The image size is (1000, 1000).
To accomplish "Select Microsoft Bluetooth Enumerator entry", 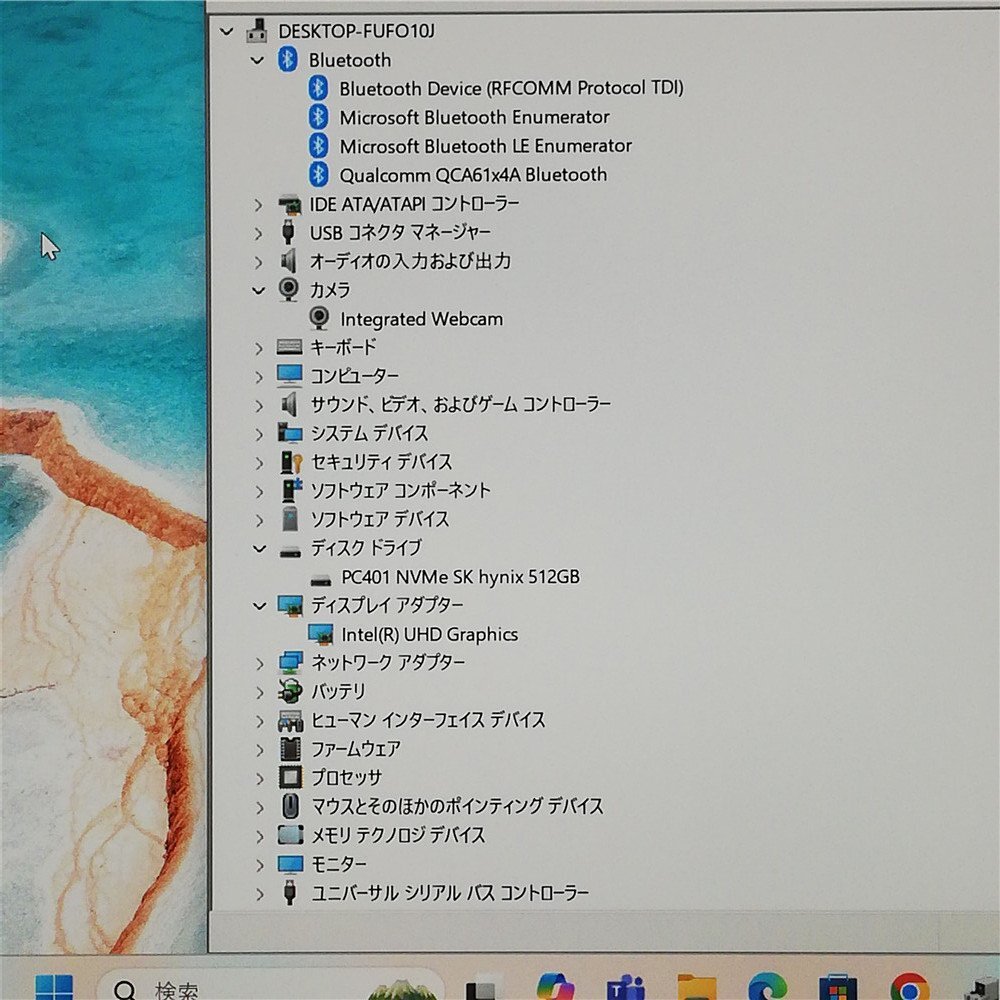I will 474,117.
